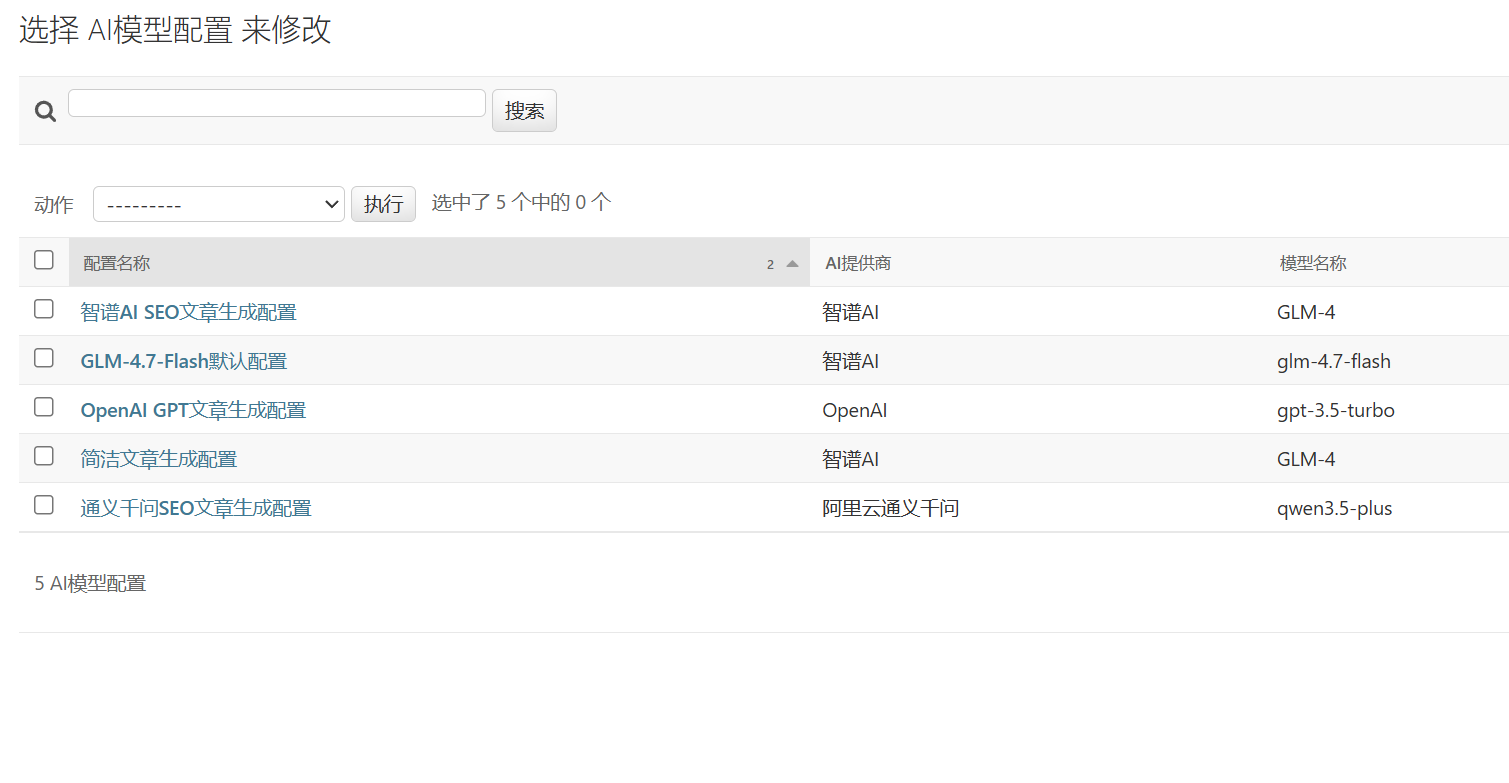Open the 动作 action dropdown
Image resolution: width=1509 pixels, height=783 pixels.
point(219,204)
